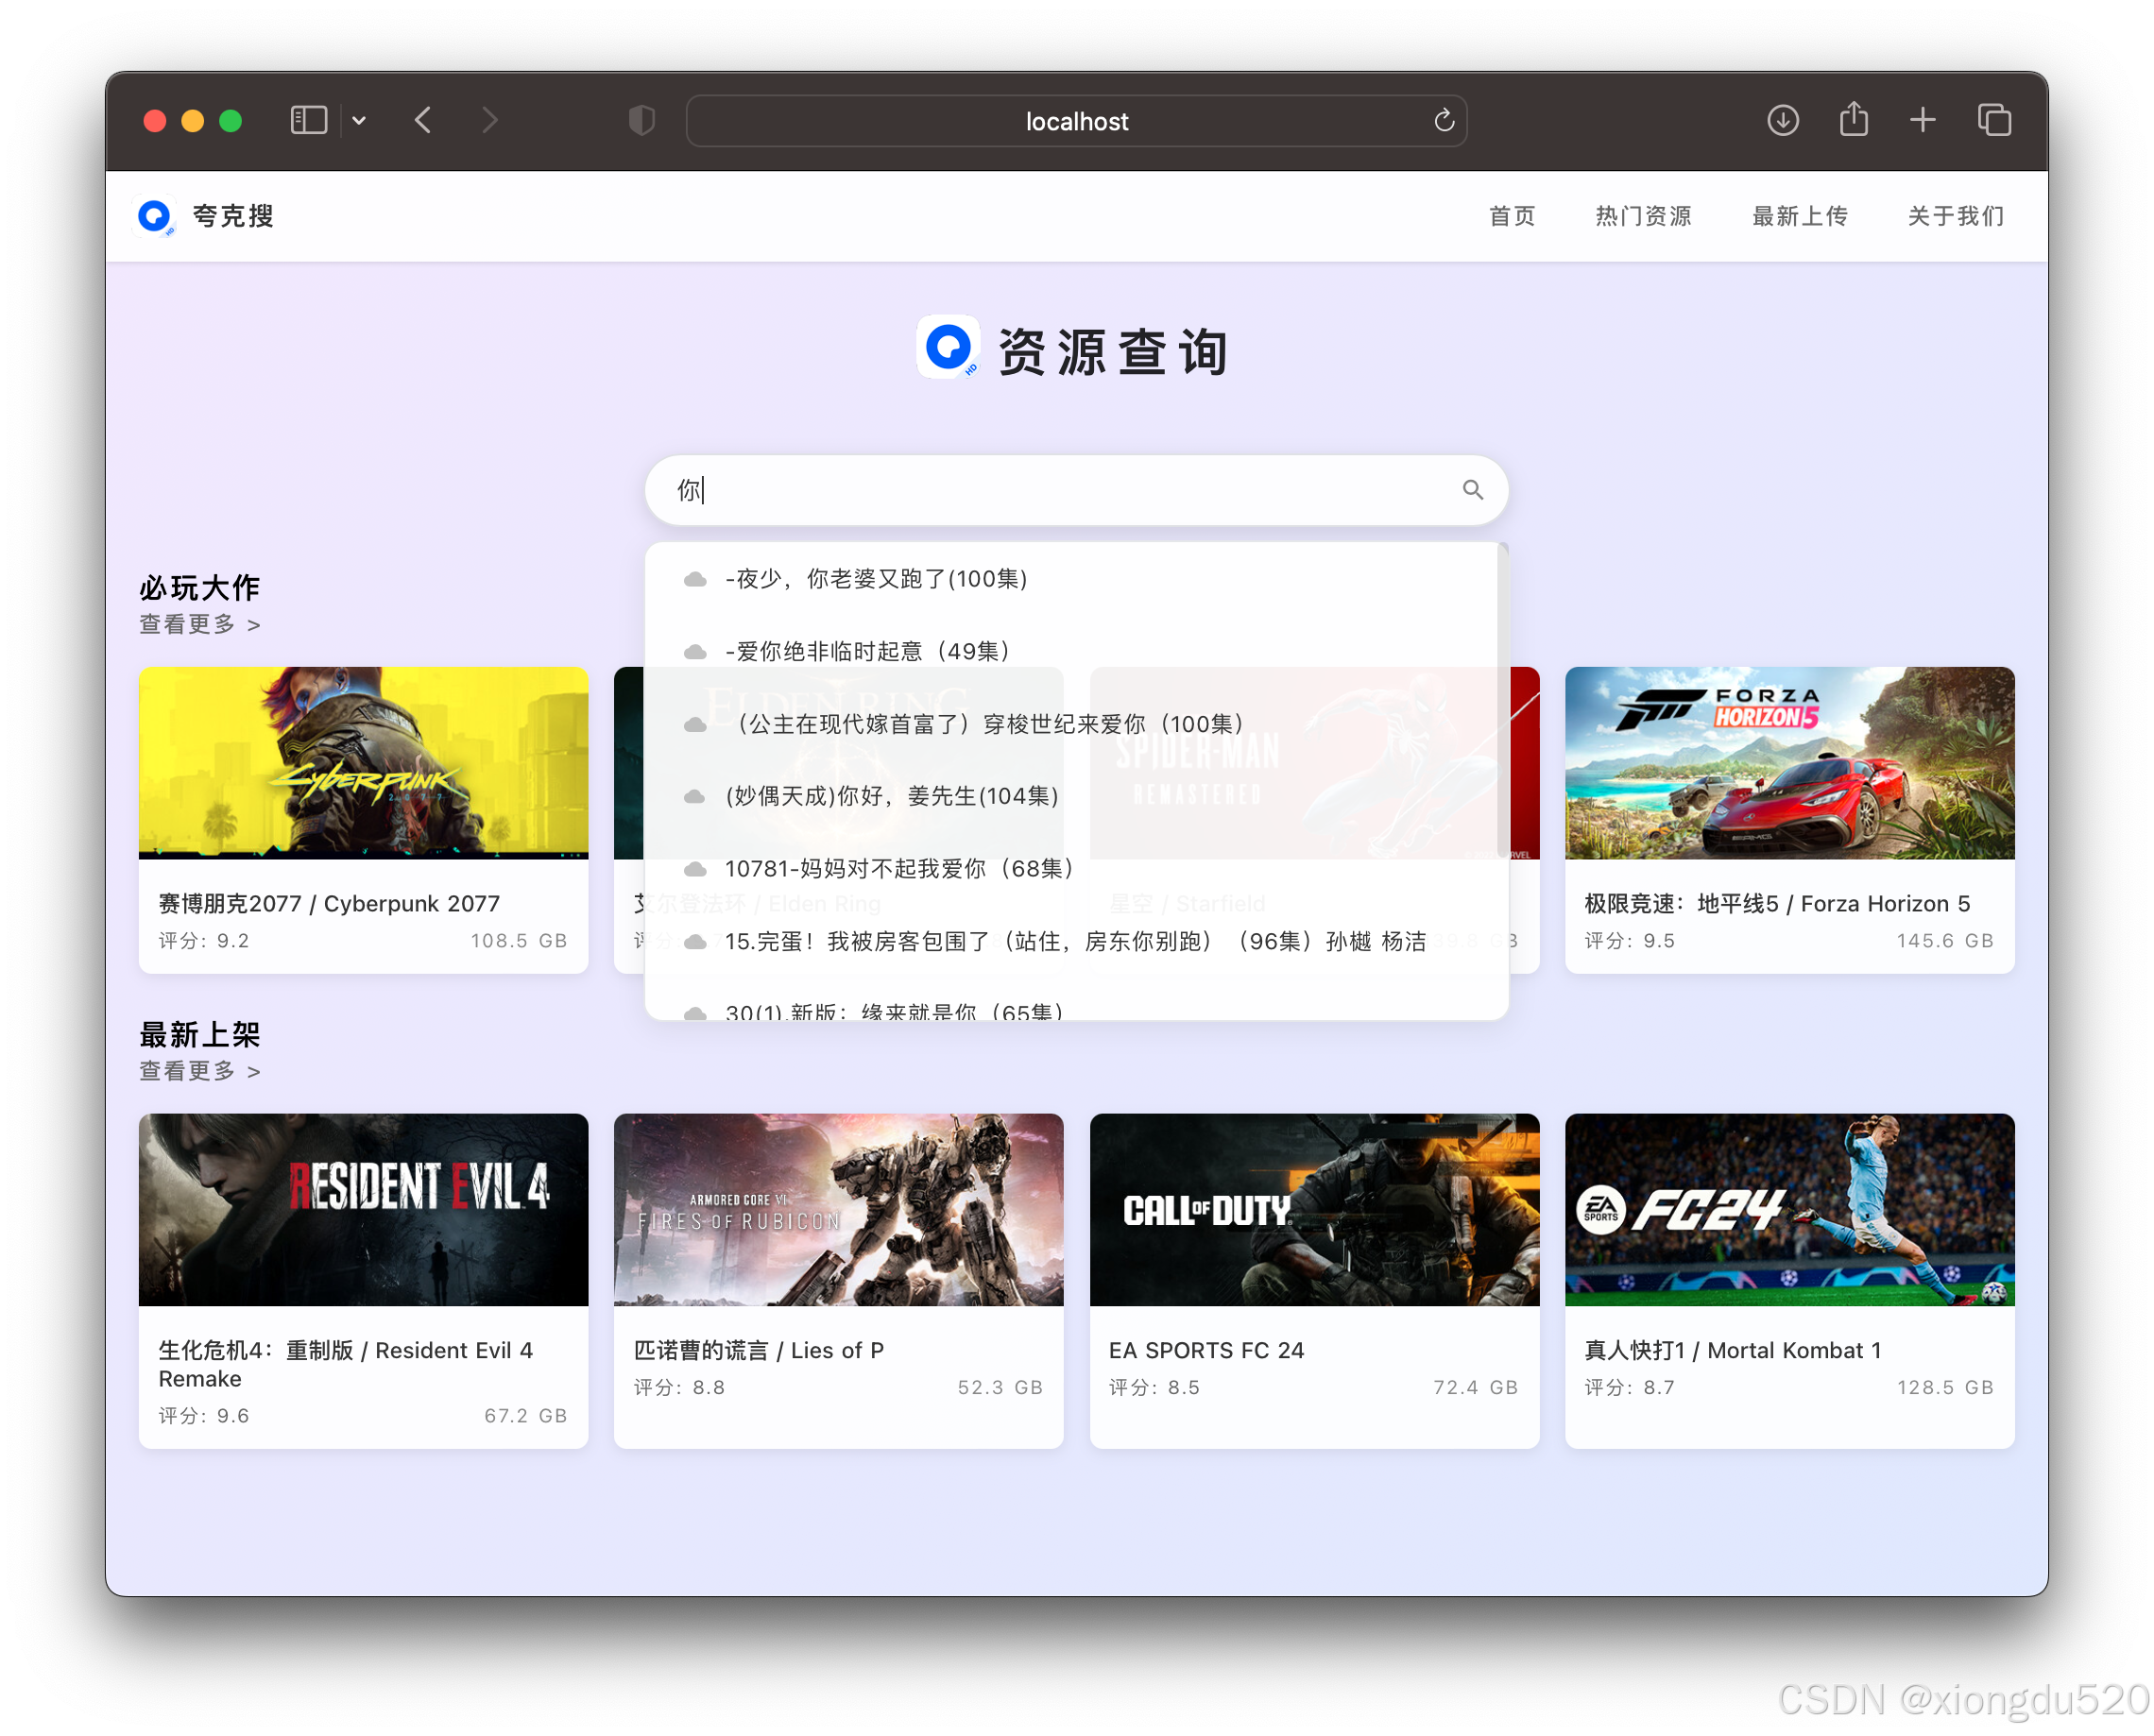Open the Armored Core Fires of Rubicon thumbnail
The height and width of the screenshot is (1736, 2154).
pos(838,1209)
